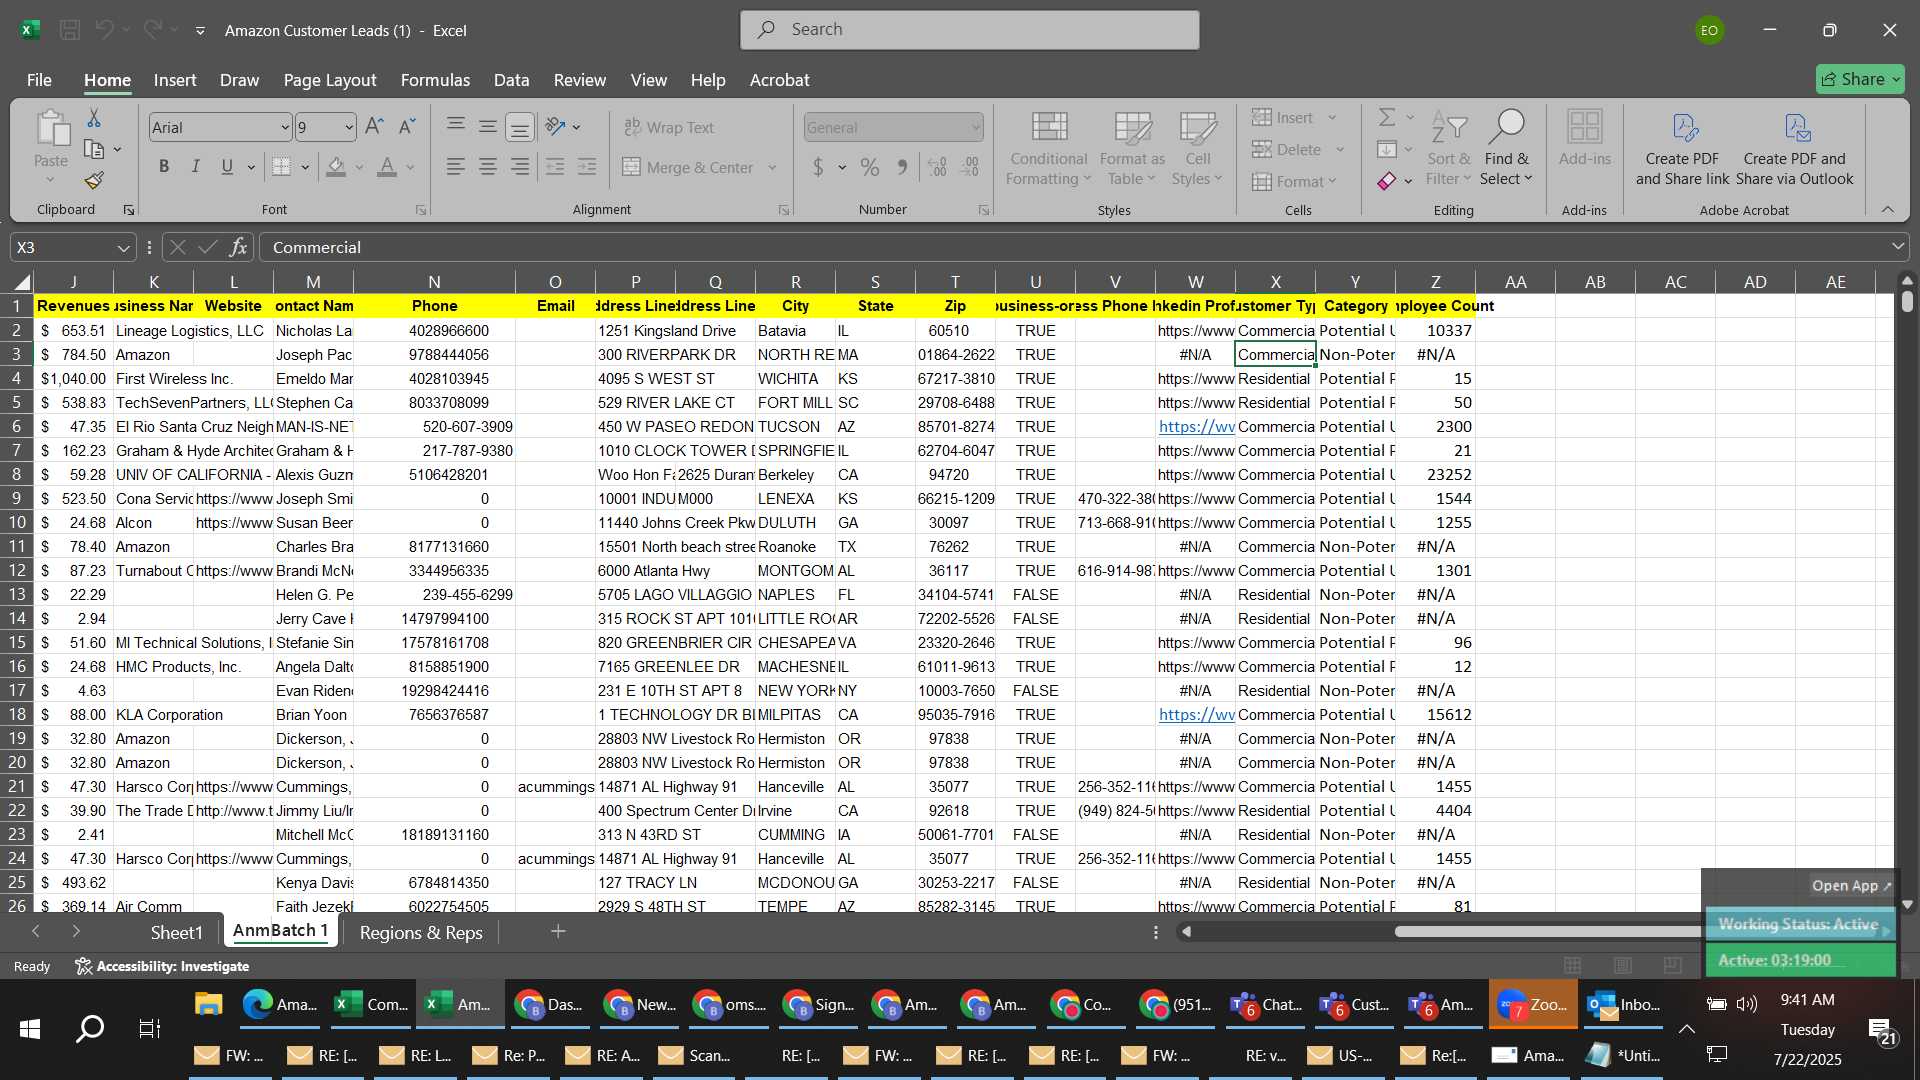Image resolution: width=1920 pixels, height=1080 pixels.
Task: Click the horizontal scrollbar thumb
Action: [1547, 932]
